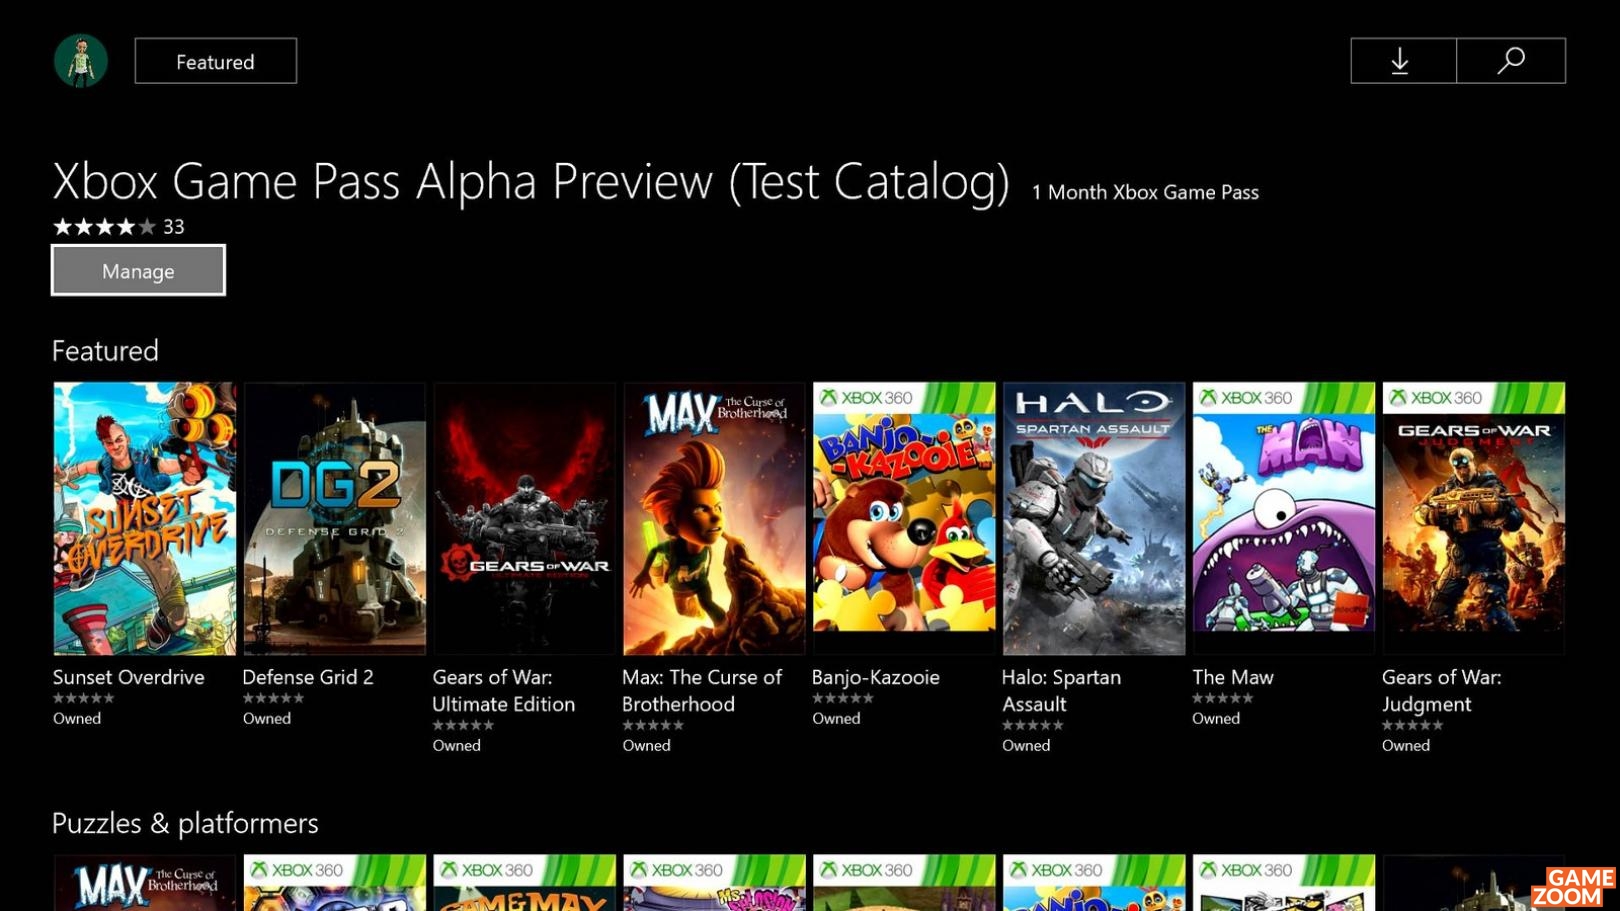This screenshot has width=1620, height=911.
Task: Click the star rating under The Maw
Action: pyautogui.click(x=1223, y=698)
